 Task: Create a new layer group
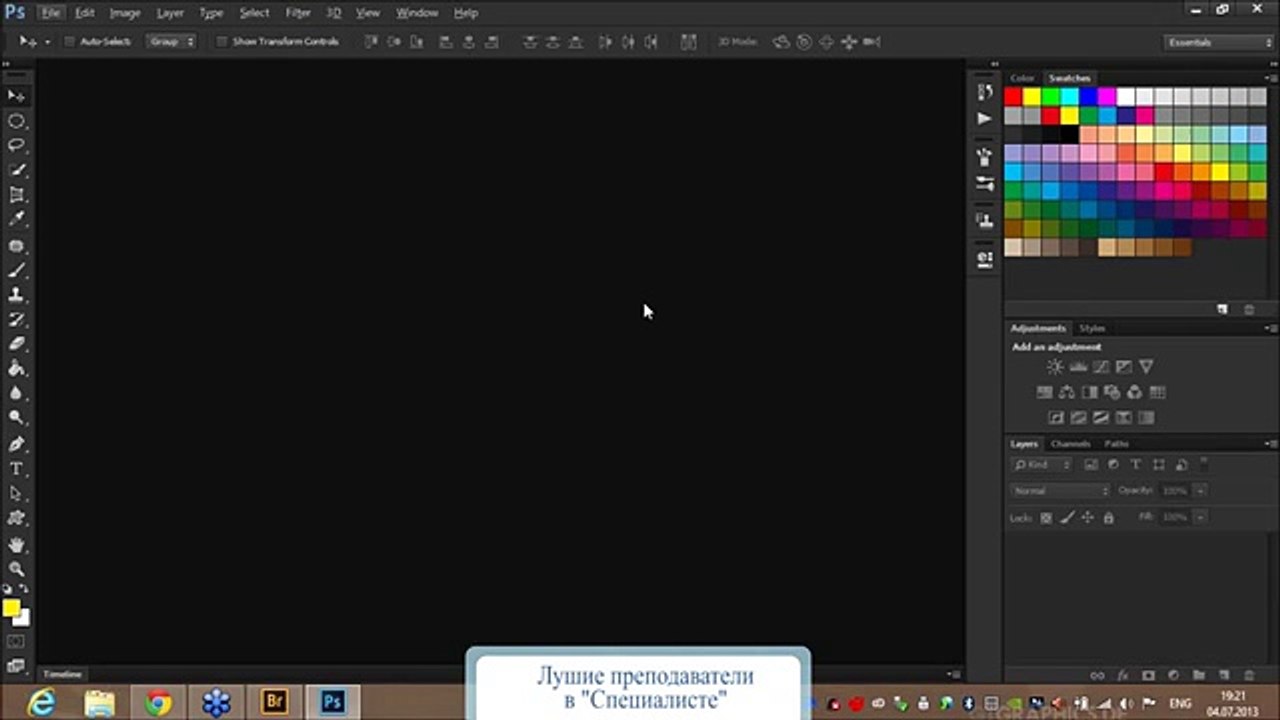pyautogui.click(x=1199, y=676)
